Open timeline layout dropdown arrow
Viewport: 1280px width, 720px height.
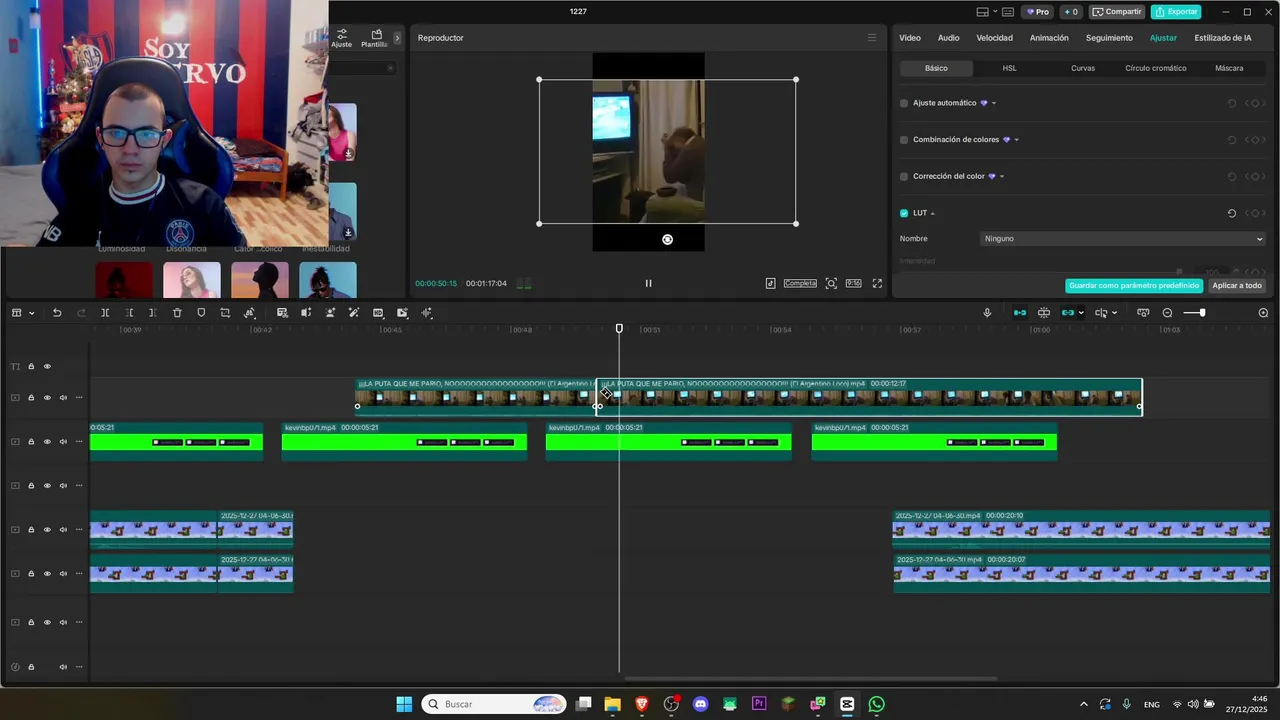pyautogui.click(x=31, y=313)
